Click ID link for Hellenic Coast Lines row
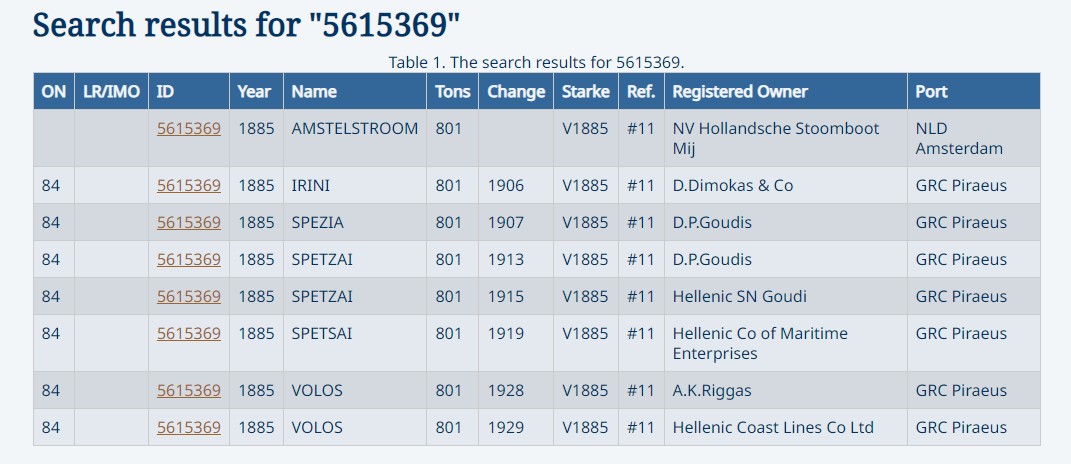1071x464 pixels. (188, 428)
